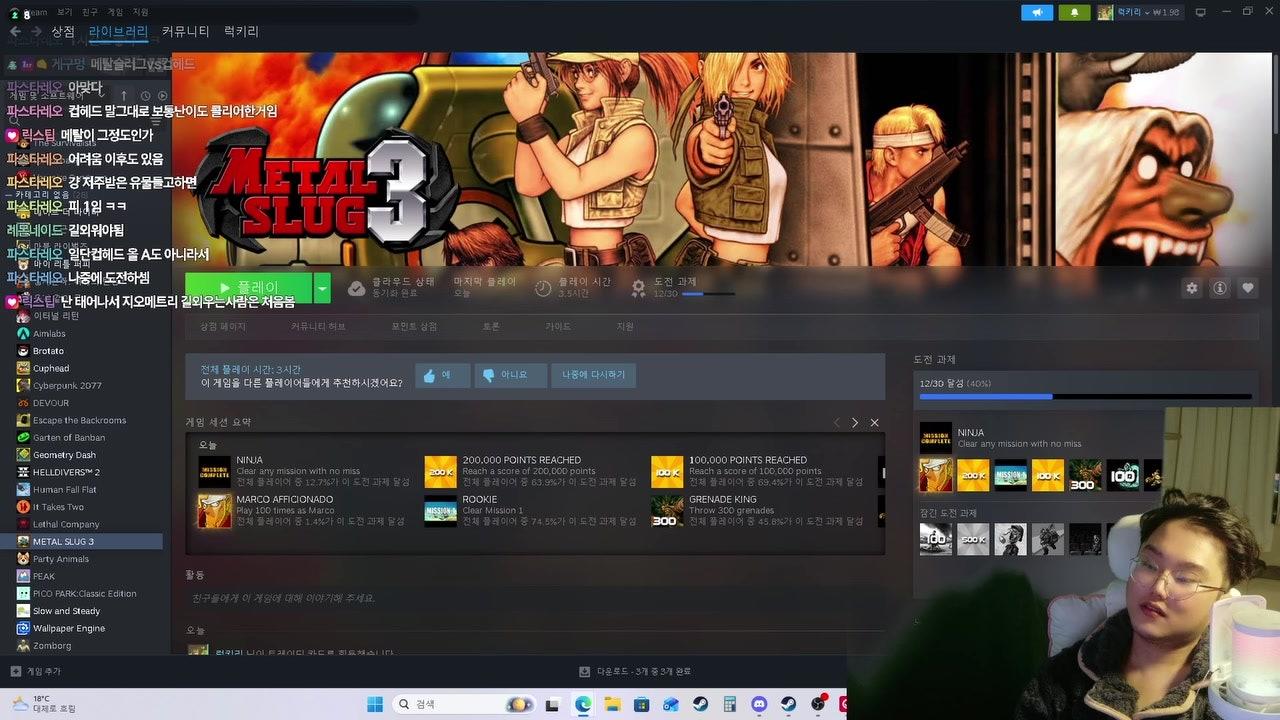Open Windows Start menu

click(x=375, y=704)
